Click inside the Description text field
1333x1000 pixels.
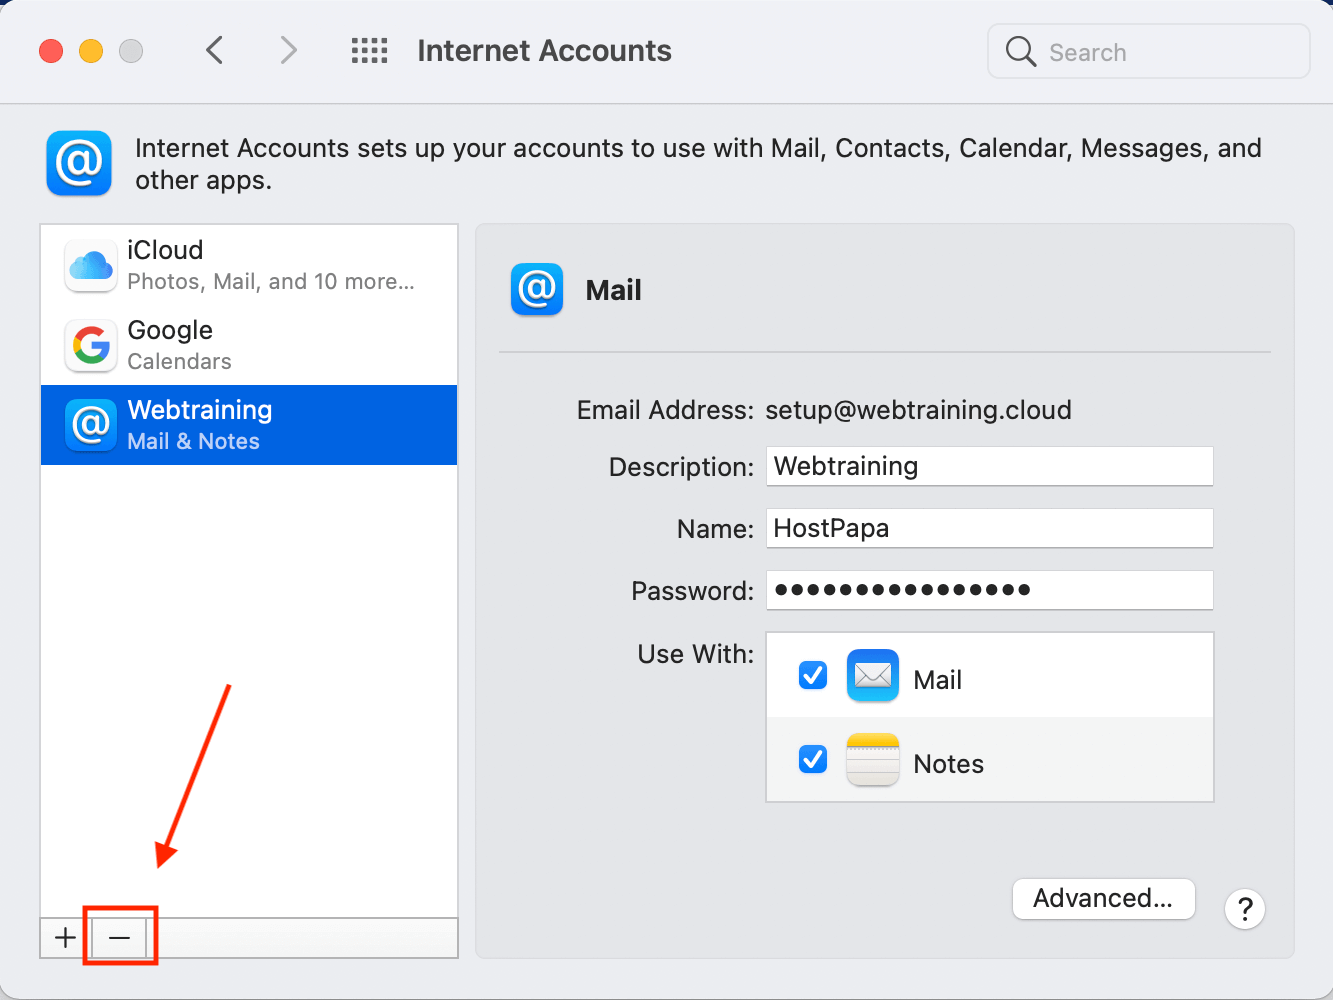(x=989, y=466)
